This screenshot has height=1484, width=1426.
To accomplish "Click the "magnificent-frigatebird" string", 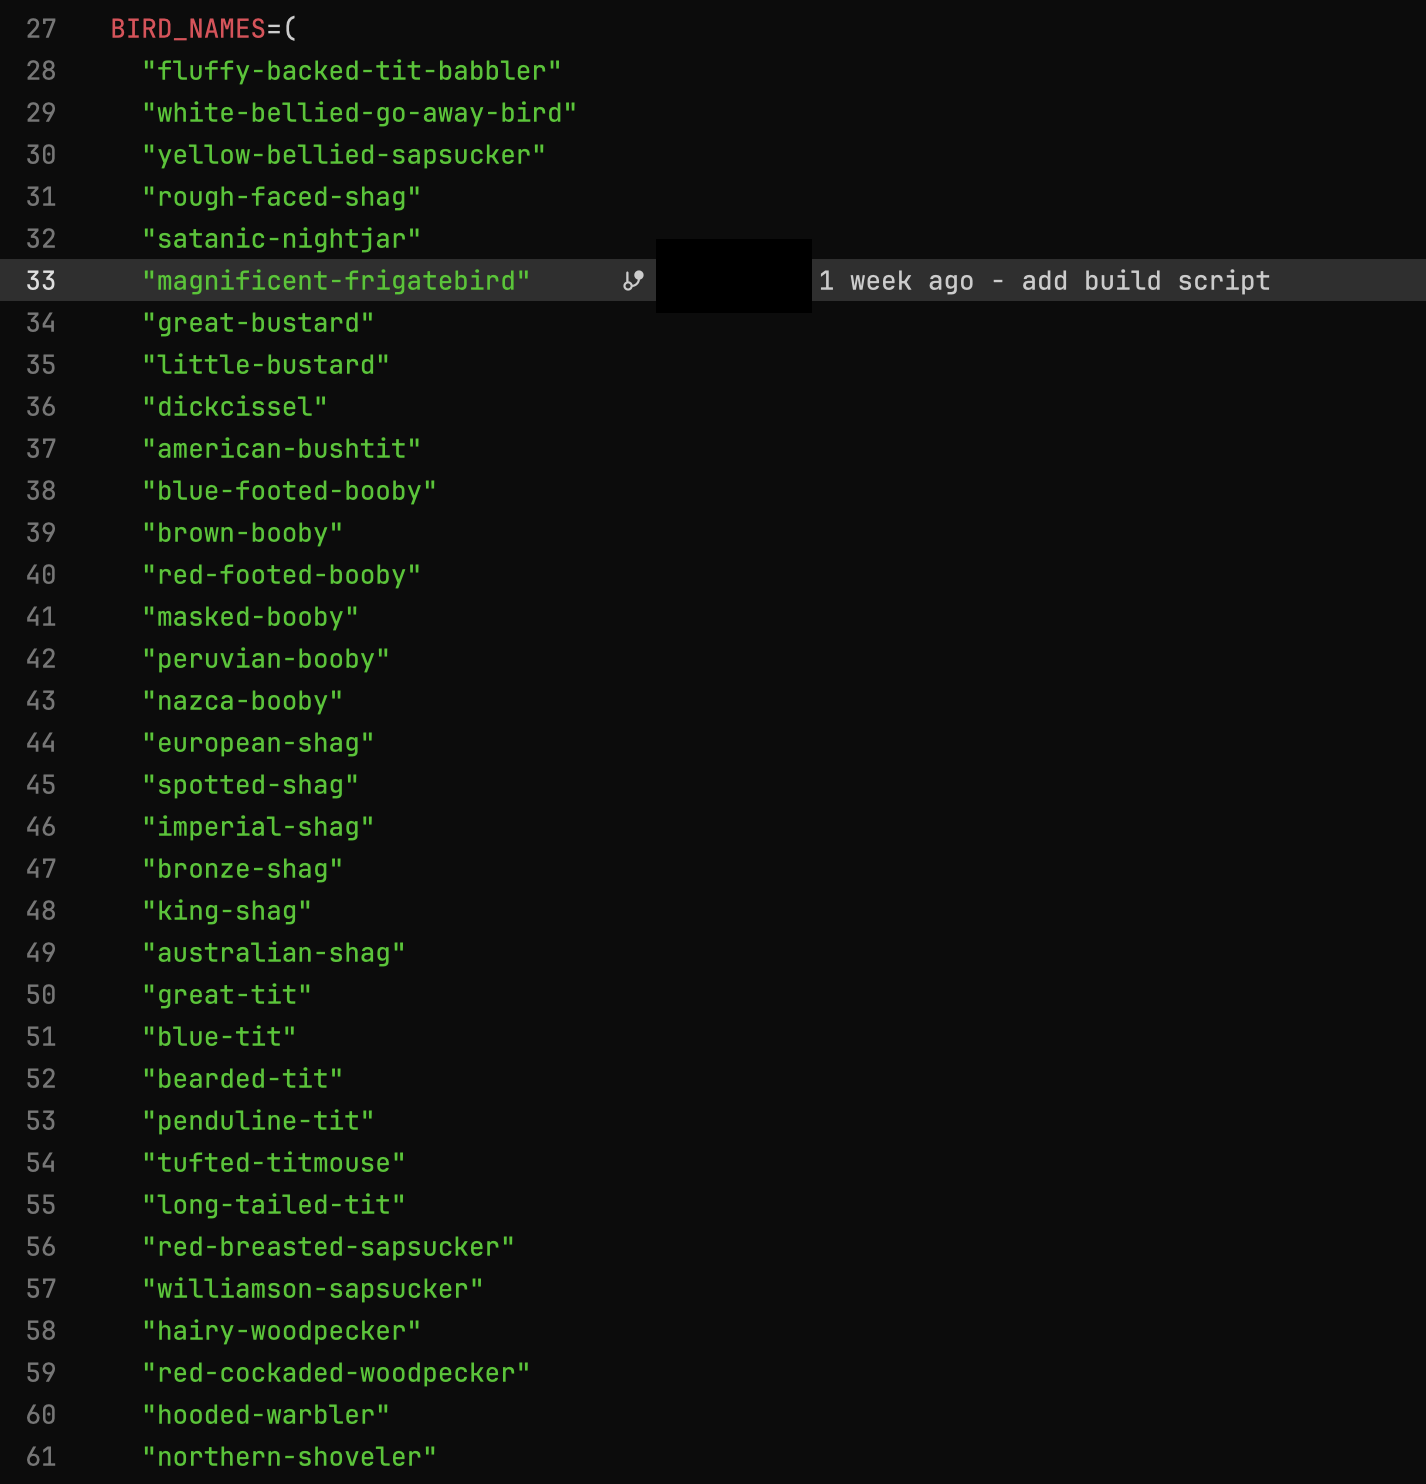I will (336, 281).
